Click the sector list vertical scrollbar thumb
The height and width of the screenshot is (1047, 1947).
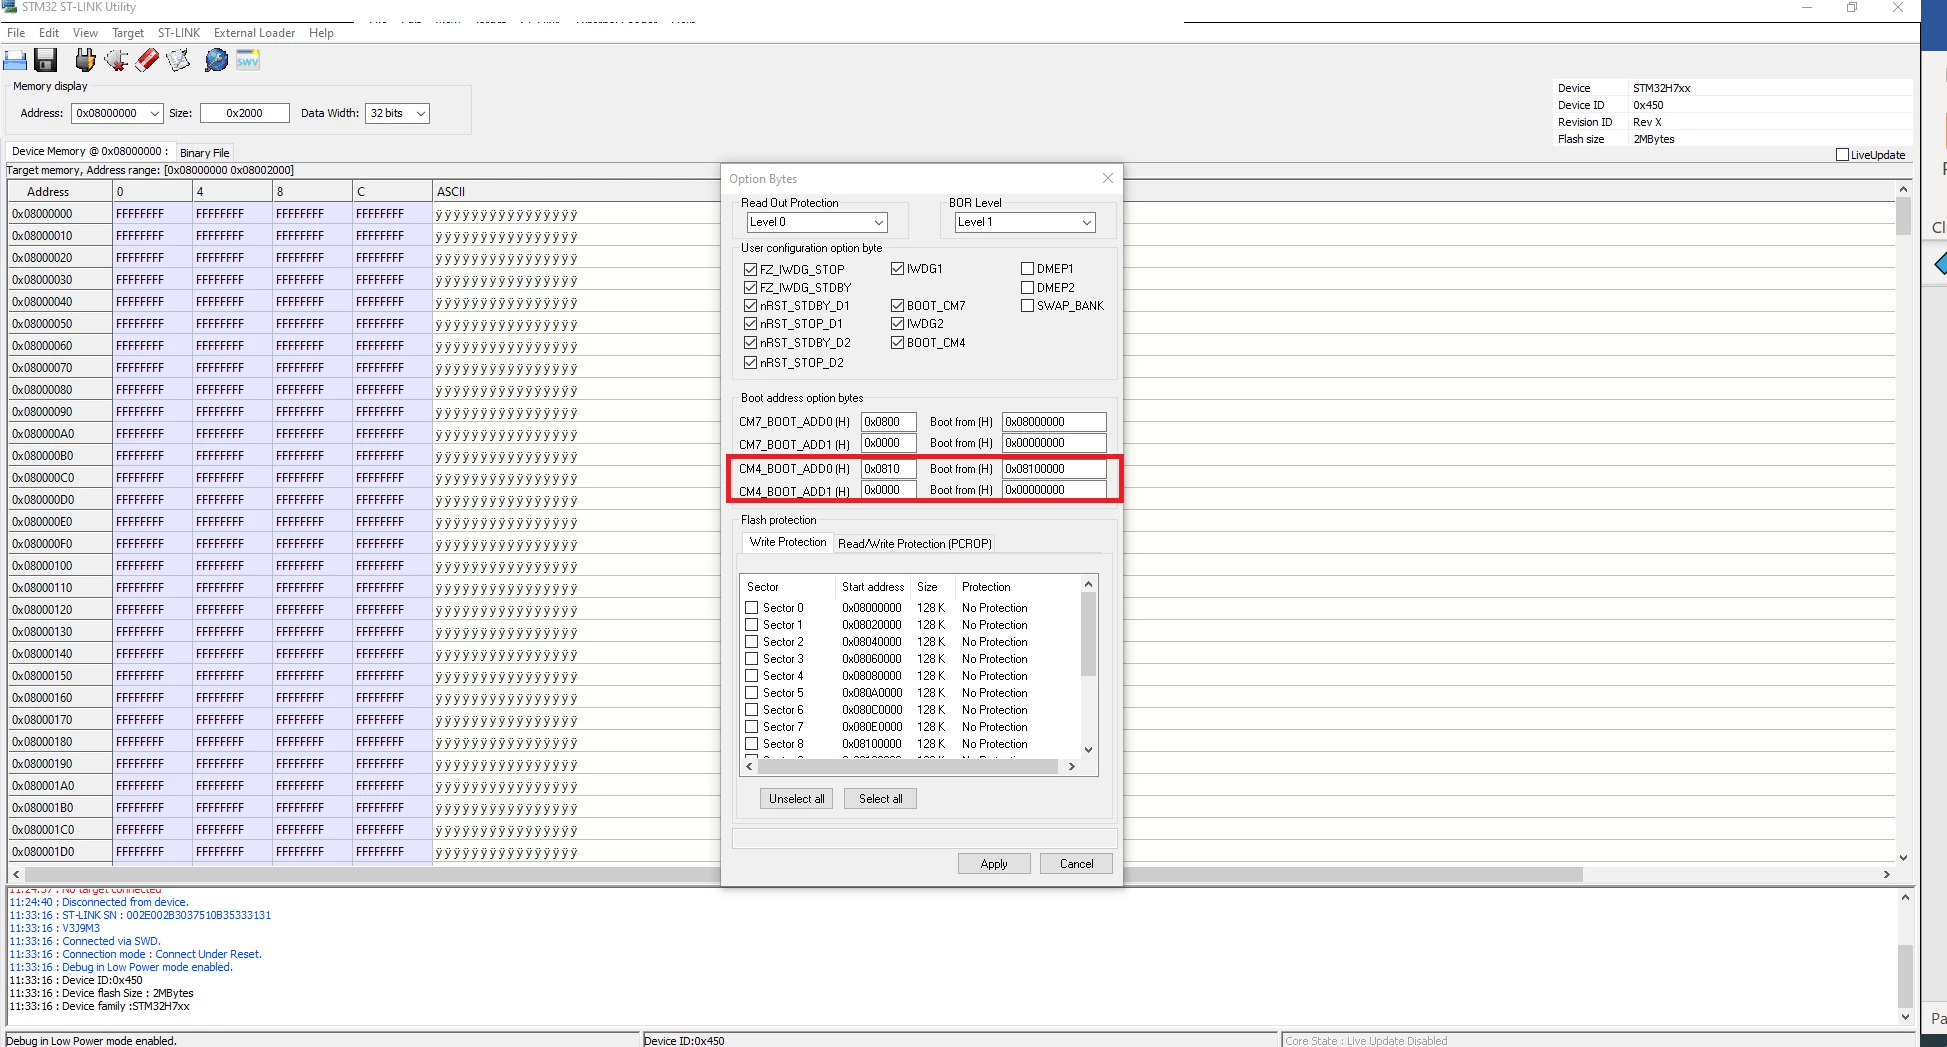pyautogui.click(x=1089, y=634)
